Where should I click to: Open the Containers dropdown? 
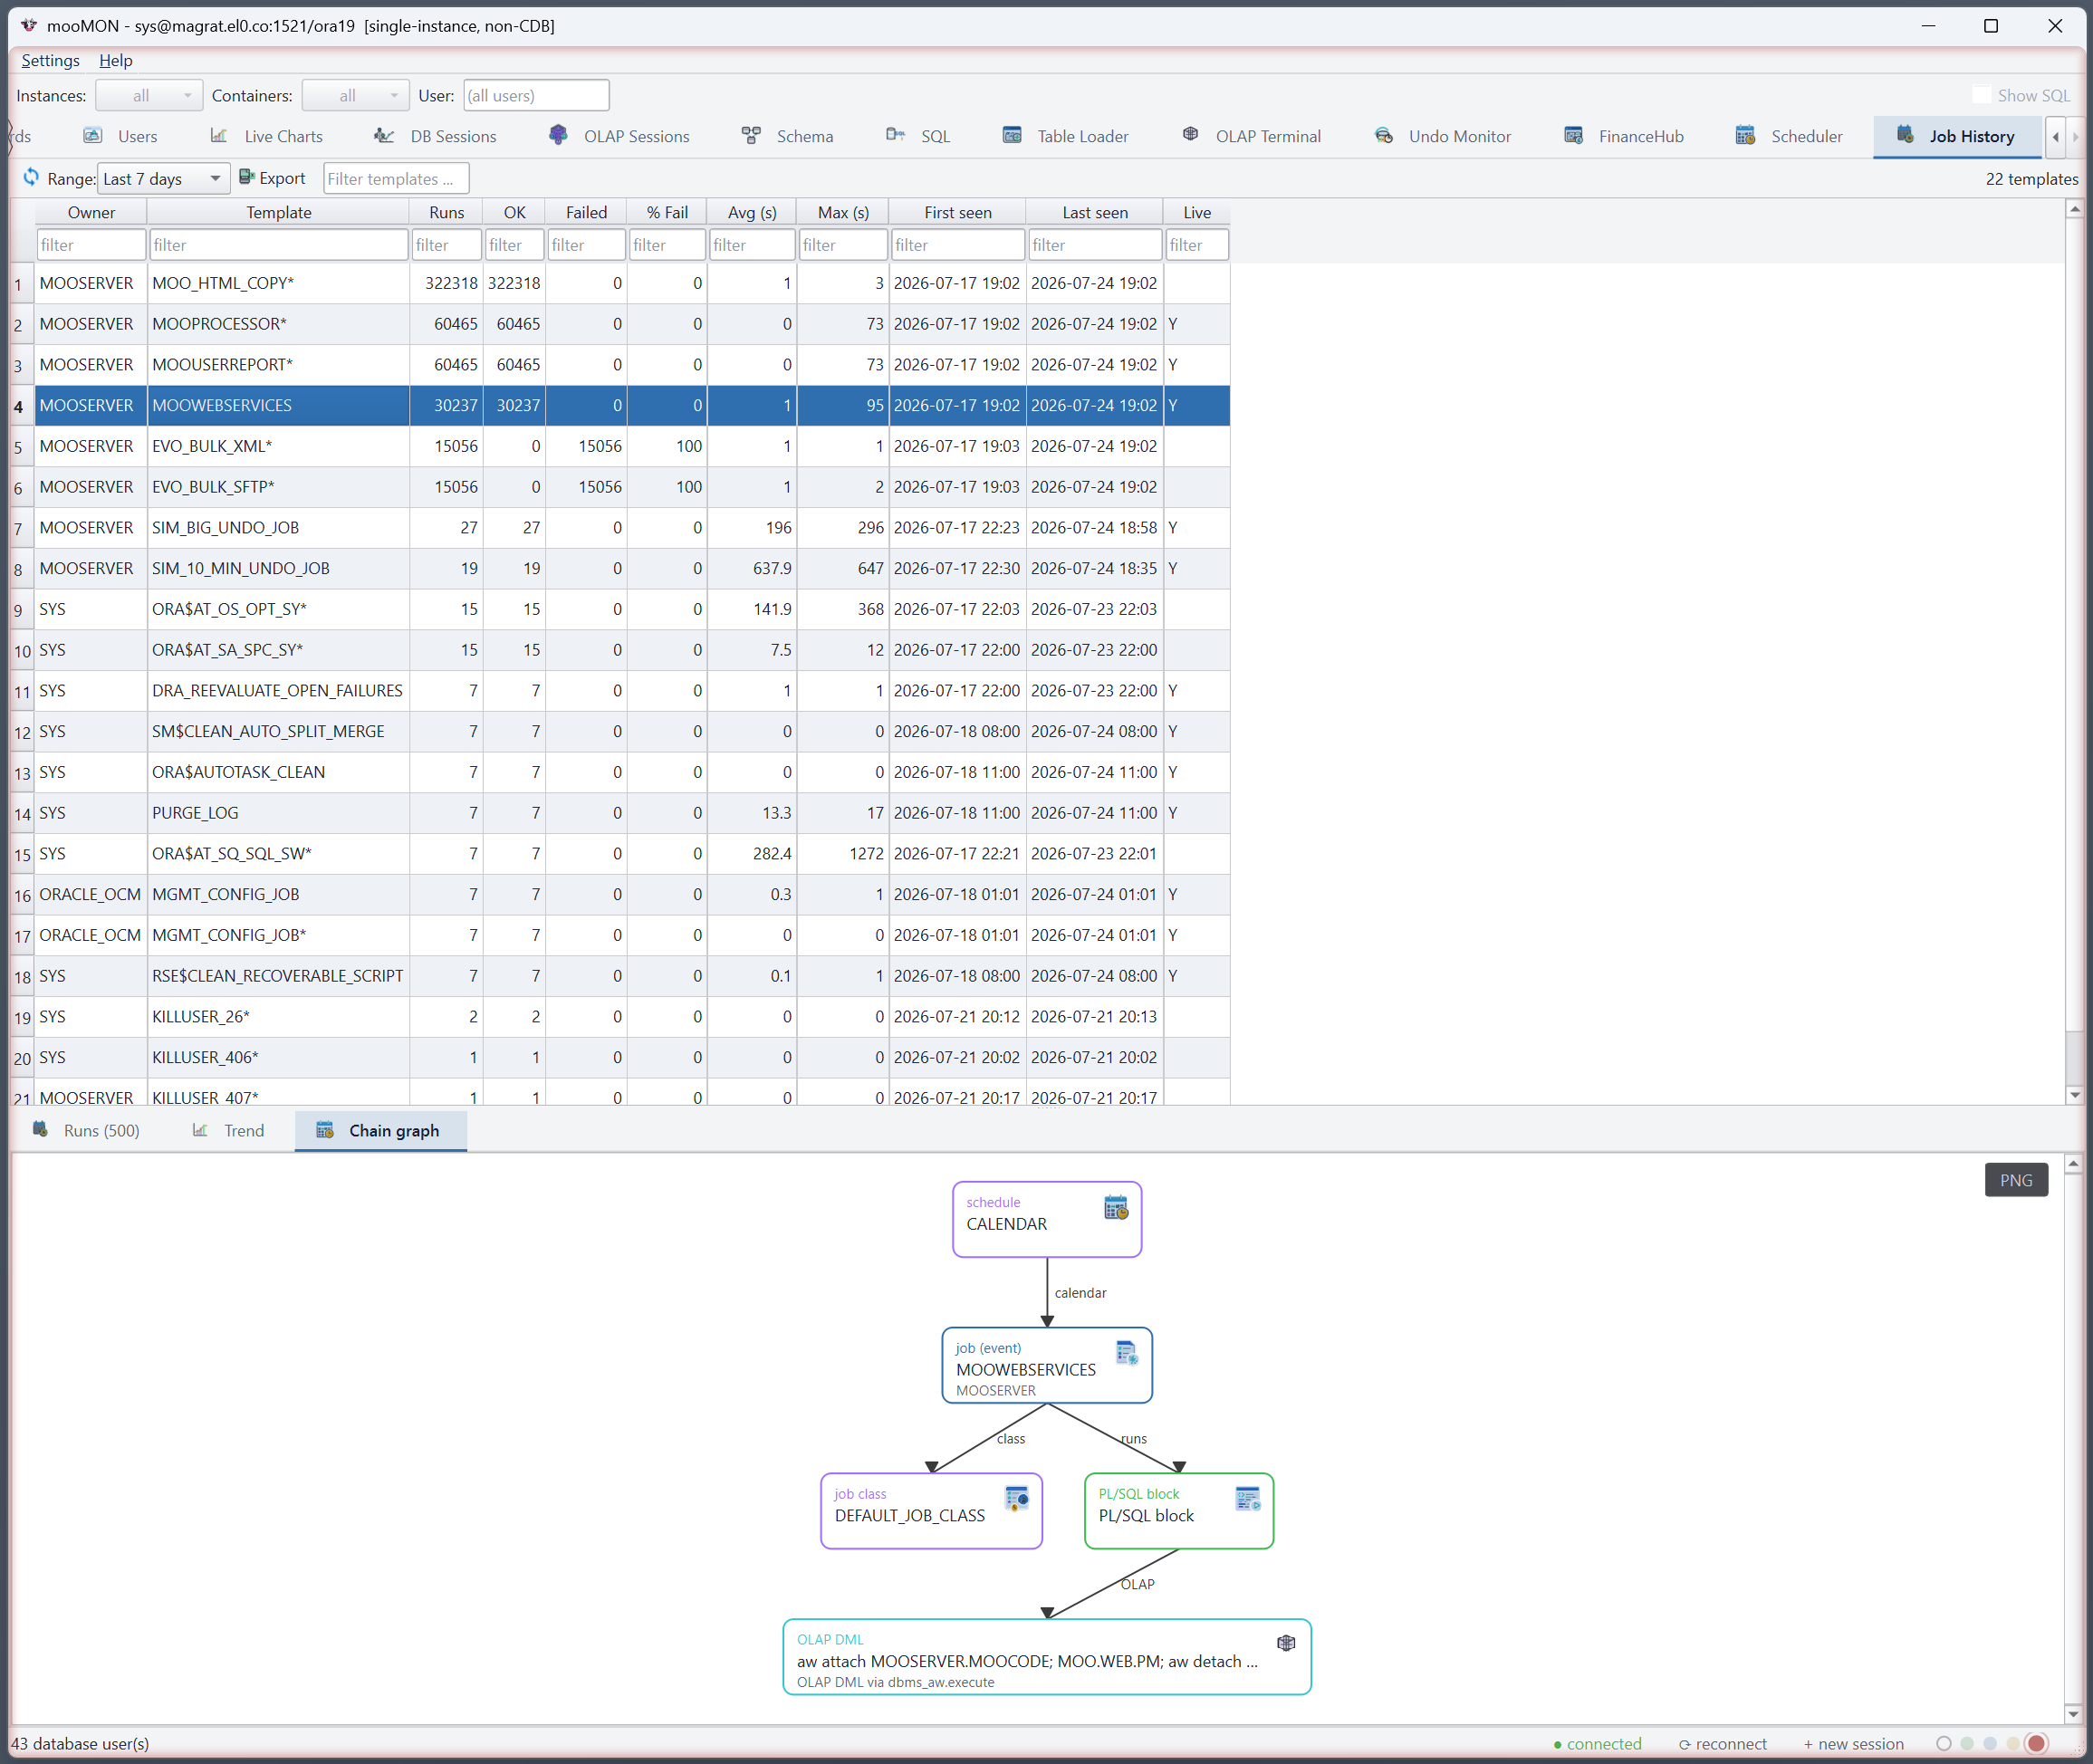tap(356, 95)
